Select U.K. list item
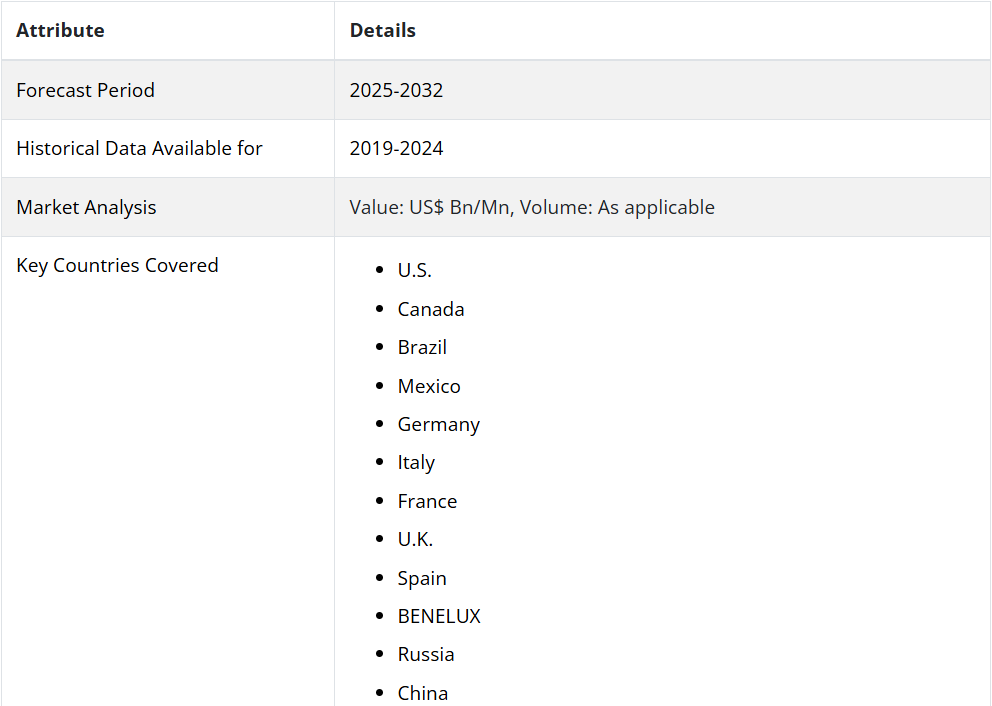The image size is (992, 706). coord(415,540)
